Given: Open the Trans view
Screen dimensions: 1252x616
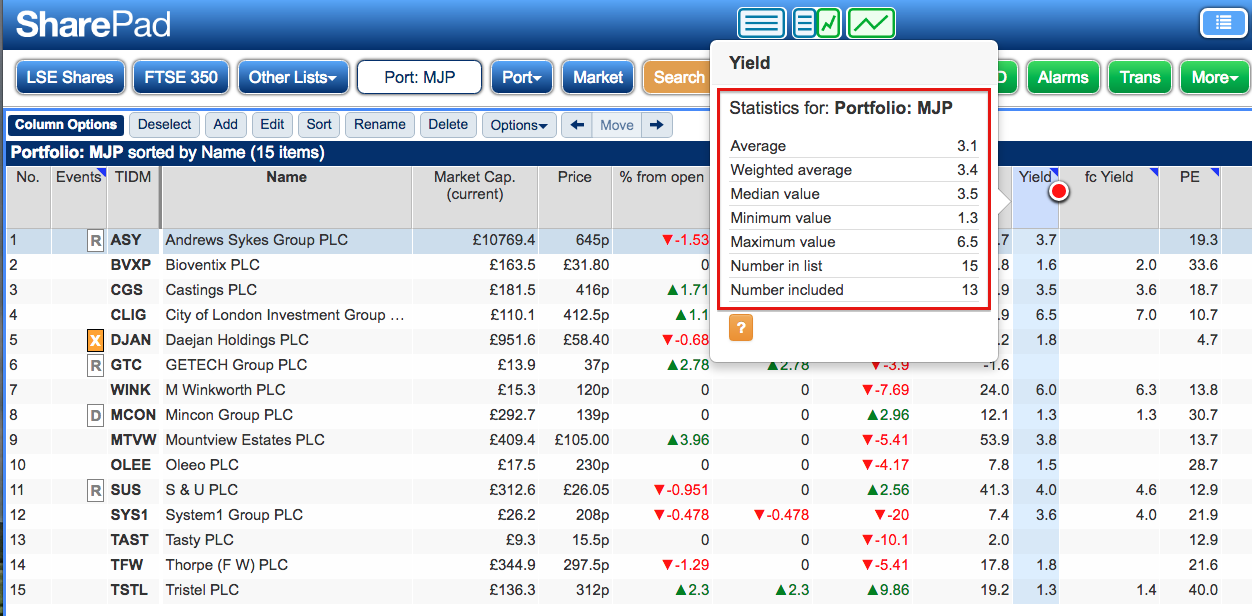Looking at the screenshot, I should (1140, 77).
